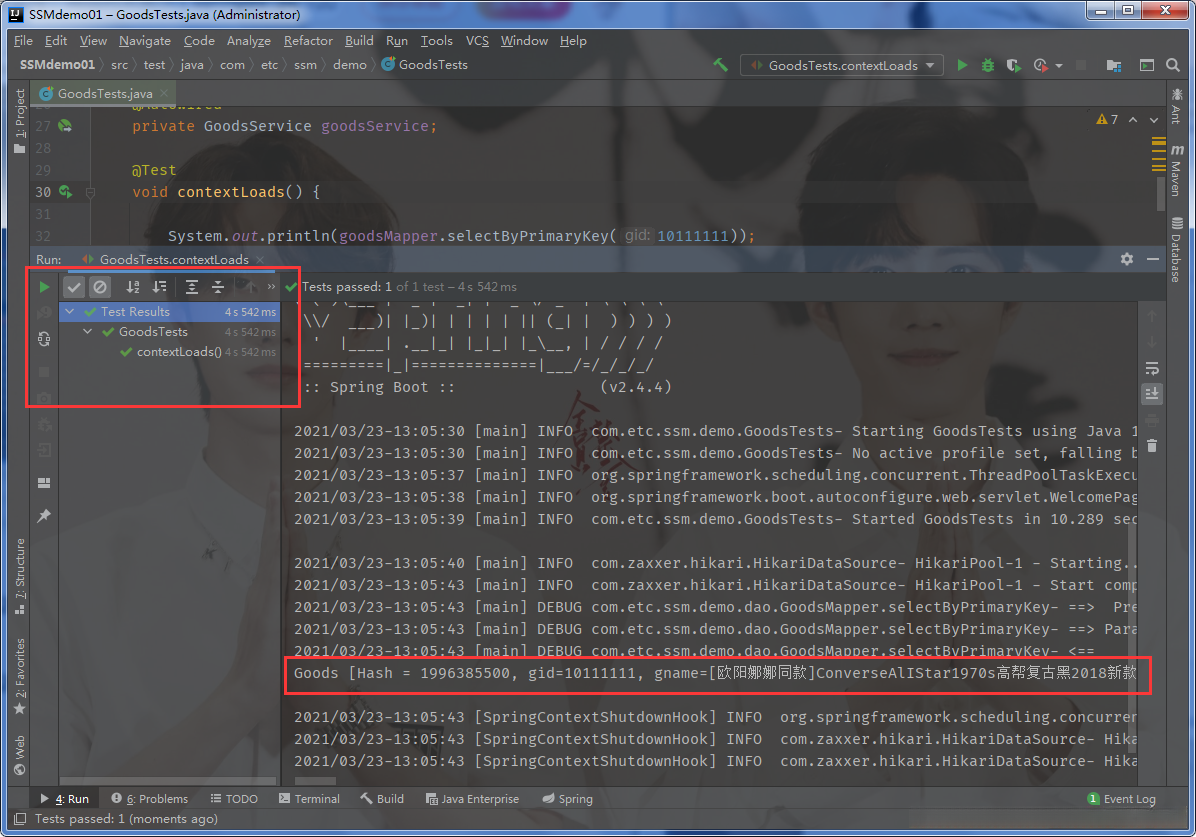This screenshot has height=837, width=1196.
Task: Open the Problems tool window
Action: click(x=150, y=799)
